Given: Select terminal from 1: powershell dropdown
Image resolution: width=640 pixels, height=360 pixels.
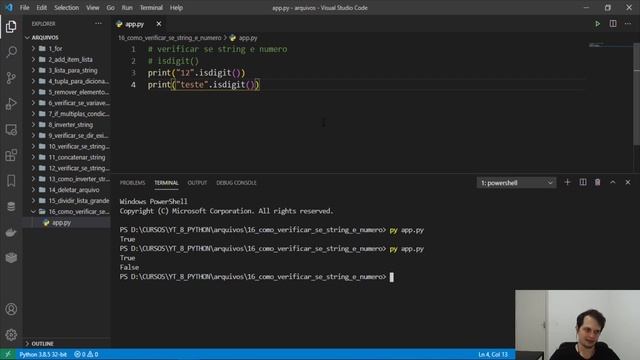Looking at the screenshot, I should (516, 183).
